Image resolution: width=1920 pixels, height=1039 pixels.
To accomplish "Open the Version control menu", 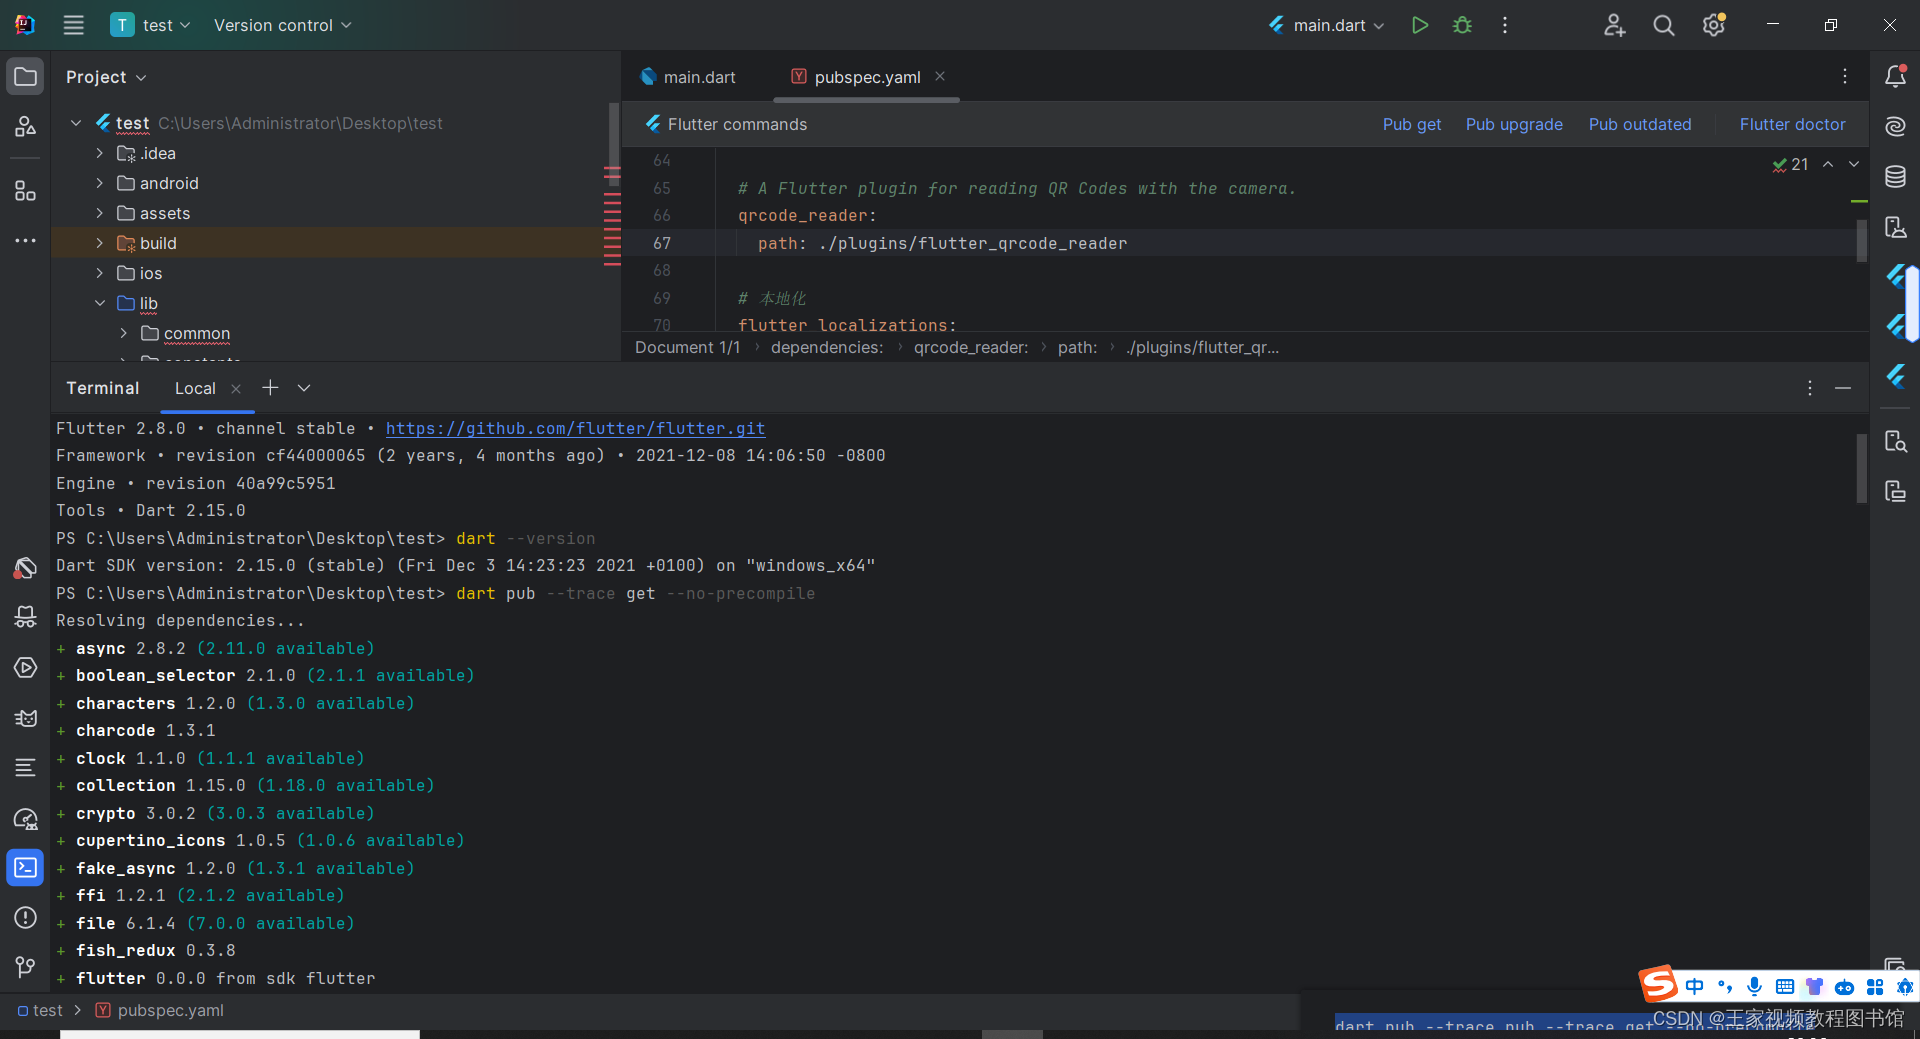I will coord(281,25).
